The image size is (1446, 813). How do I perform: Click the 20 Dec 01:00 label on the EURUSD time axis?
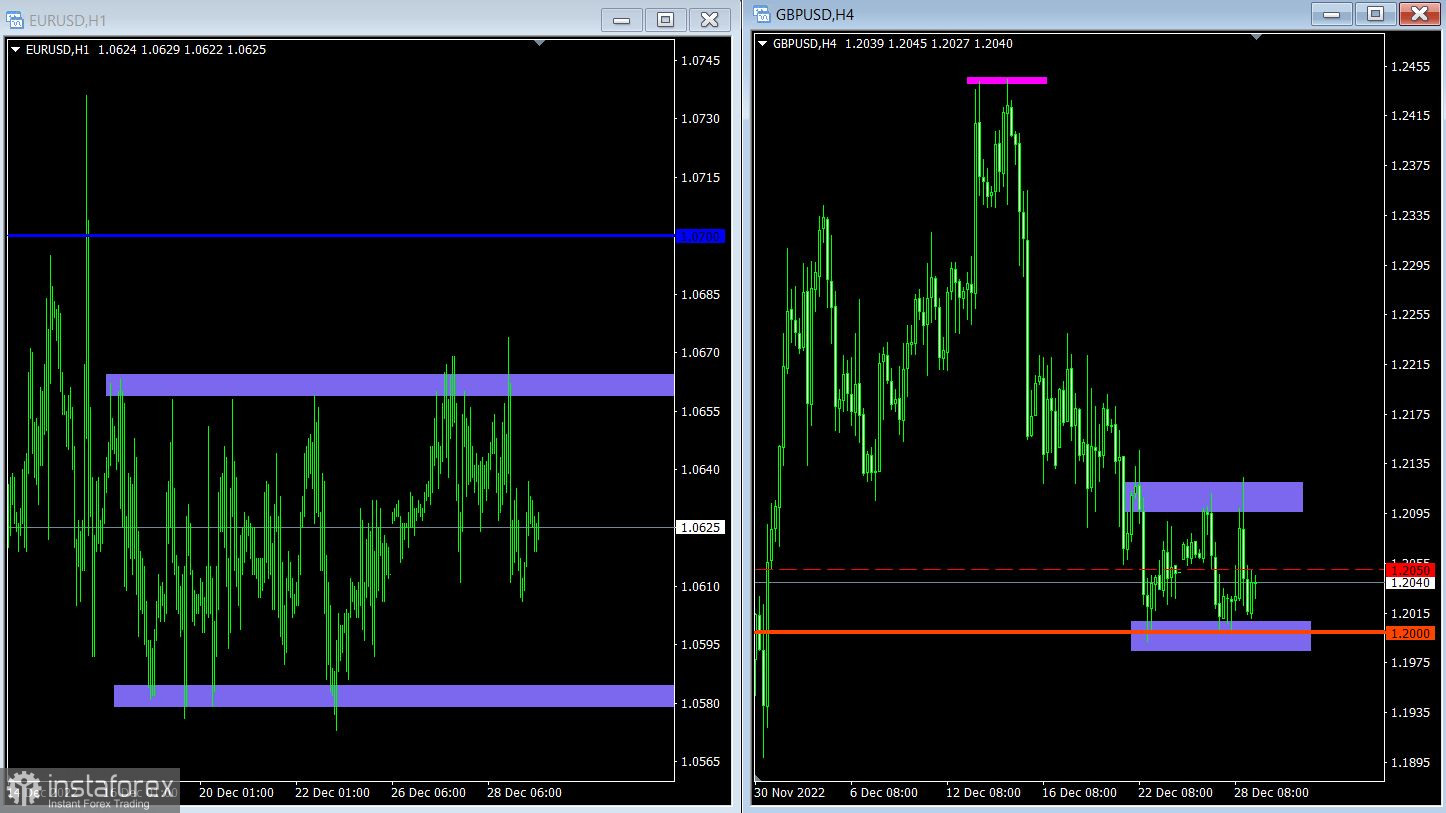235,792
